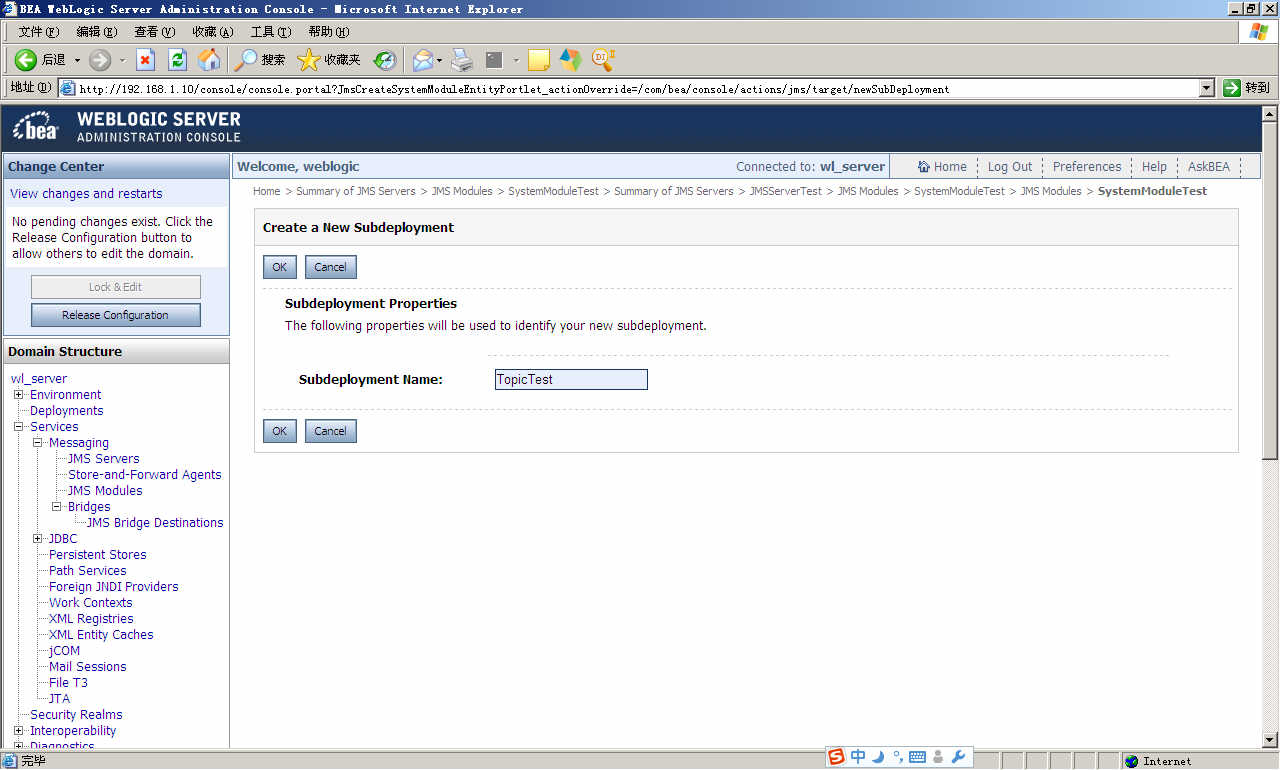Viewport: 1280px width, 770px height.
Task: Open the 查看 (View) menu
Action: pos(154,32)
